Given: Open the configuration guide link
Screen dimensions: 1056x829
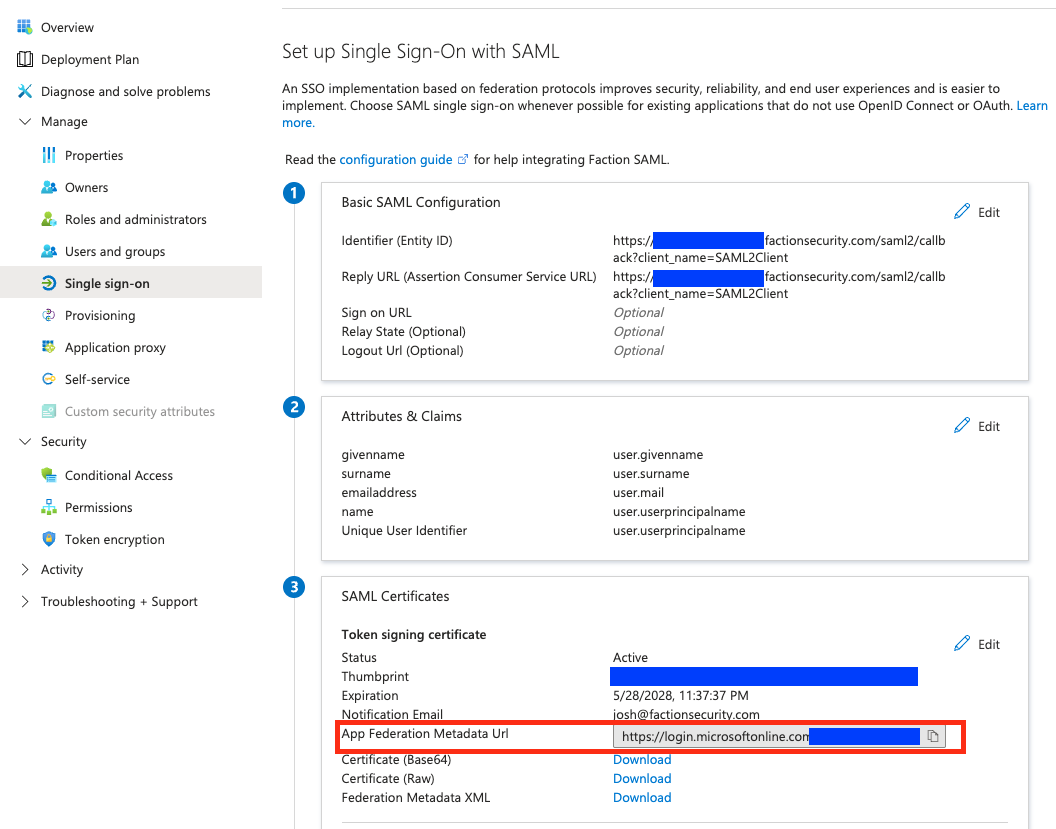Looking at the screenshot, I should click(395, 160).
